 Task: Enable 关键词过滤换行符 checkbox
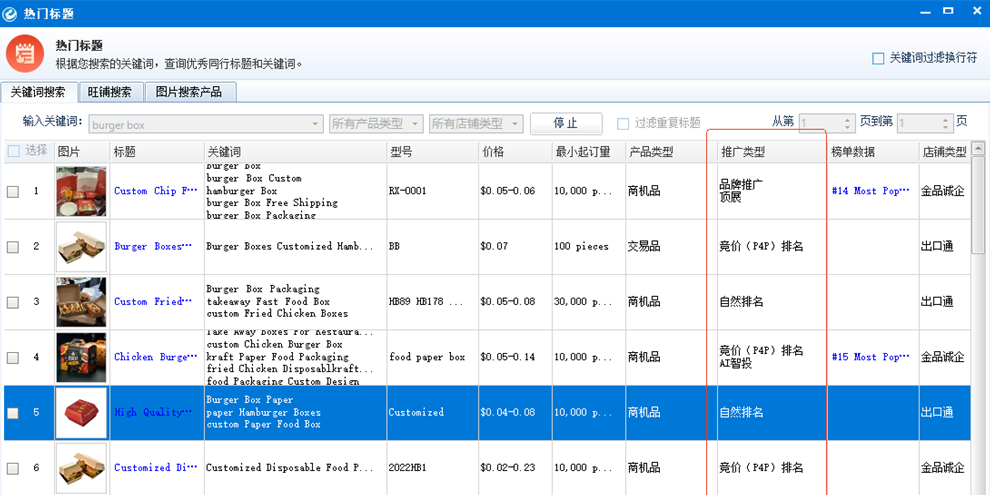click(878, 59)
